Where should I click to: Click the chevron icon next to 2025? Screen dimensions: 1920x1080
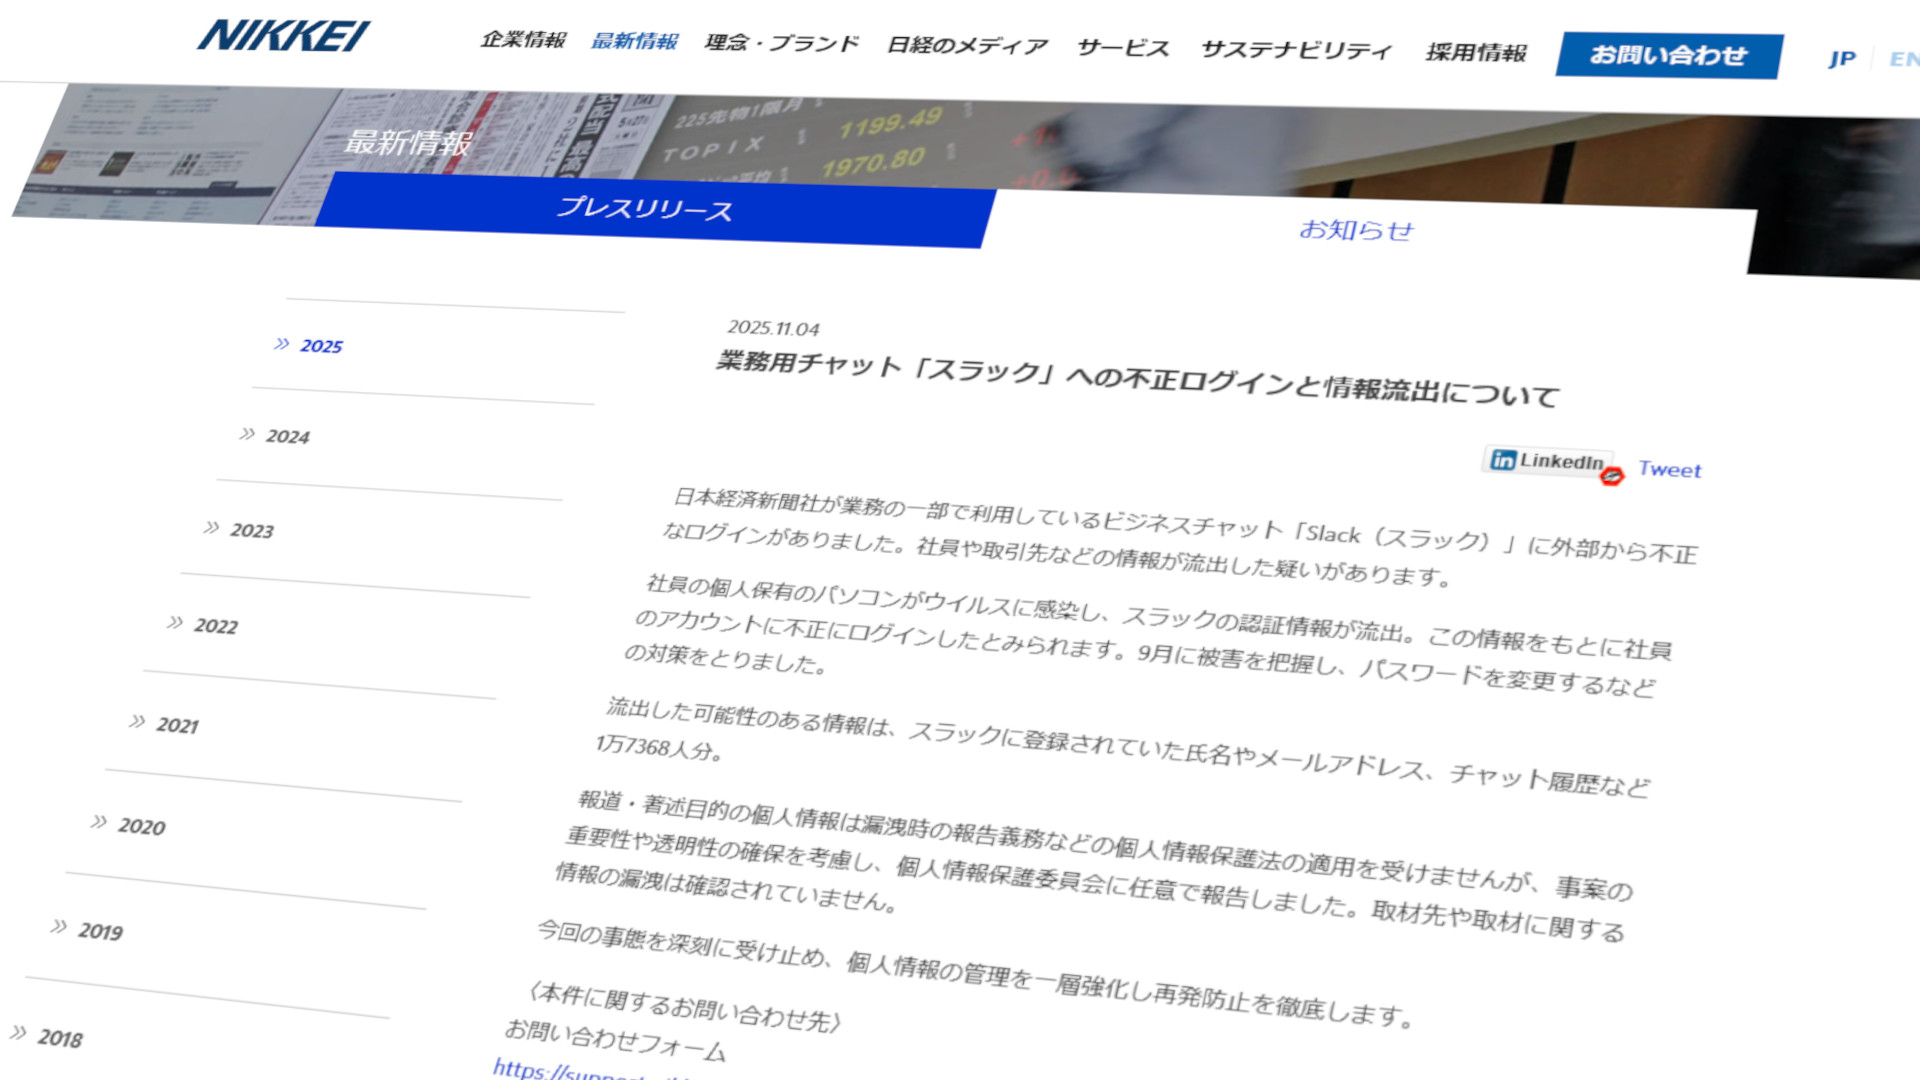pos(280,342)
